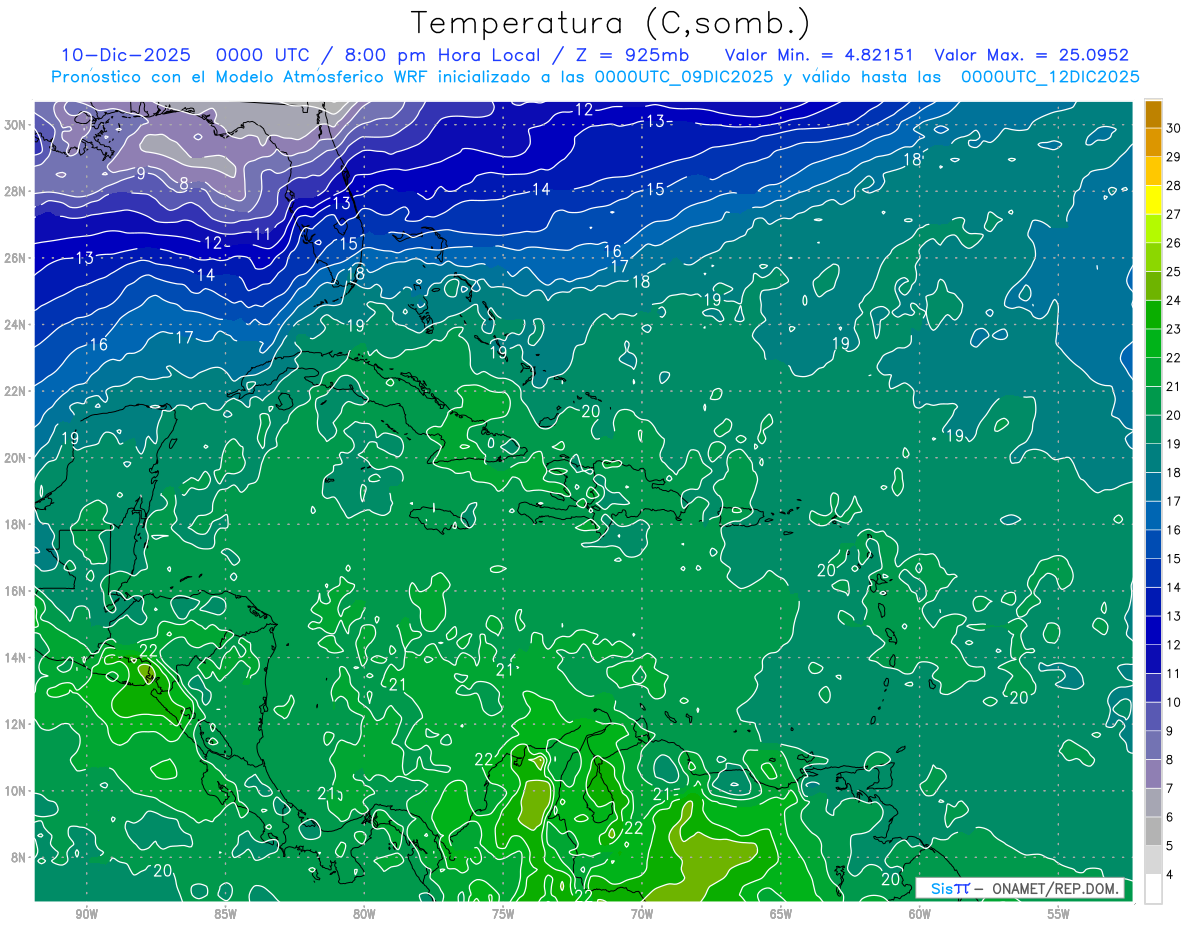Image resolution: width=1200 pixels, height=927 pixels.
Task: Click the 80W longitude axis label
Action: (364, 914)
